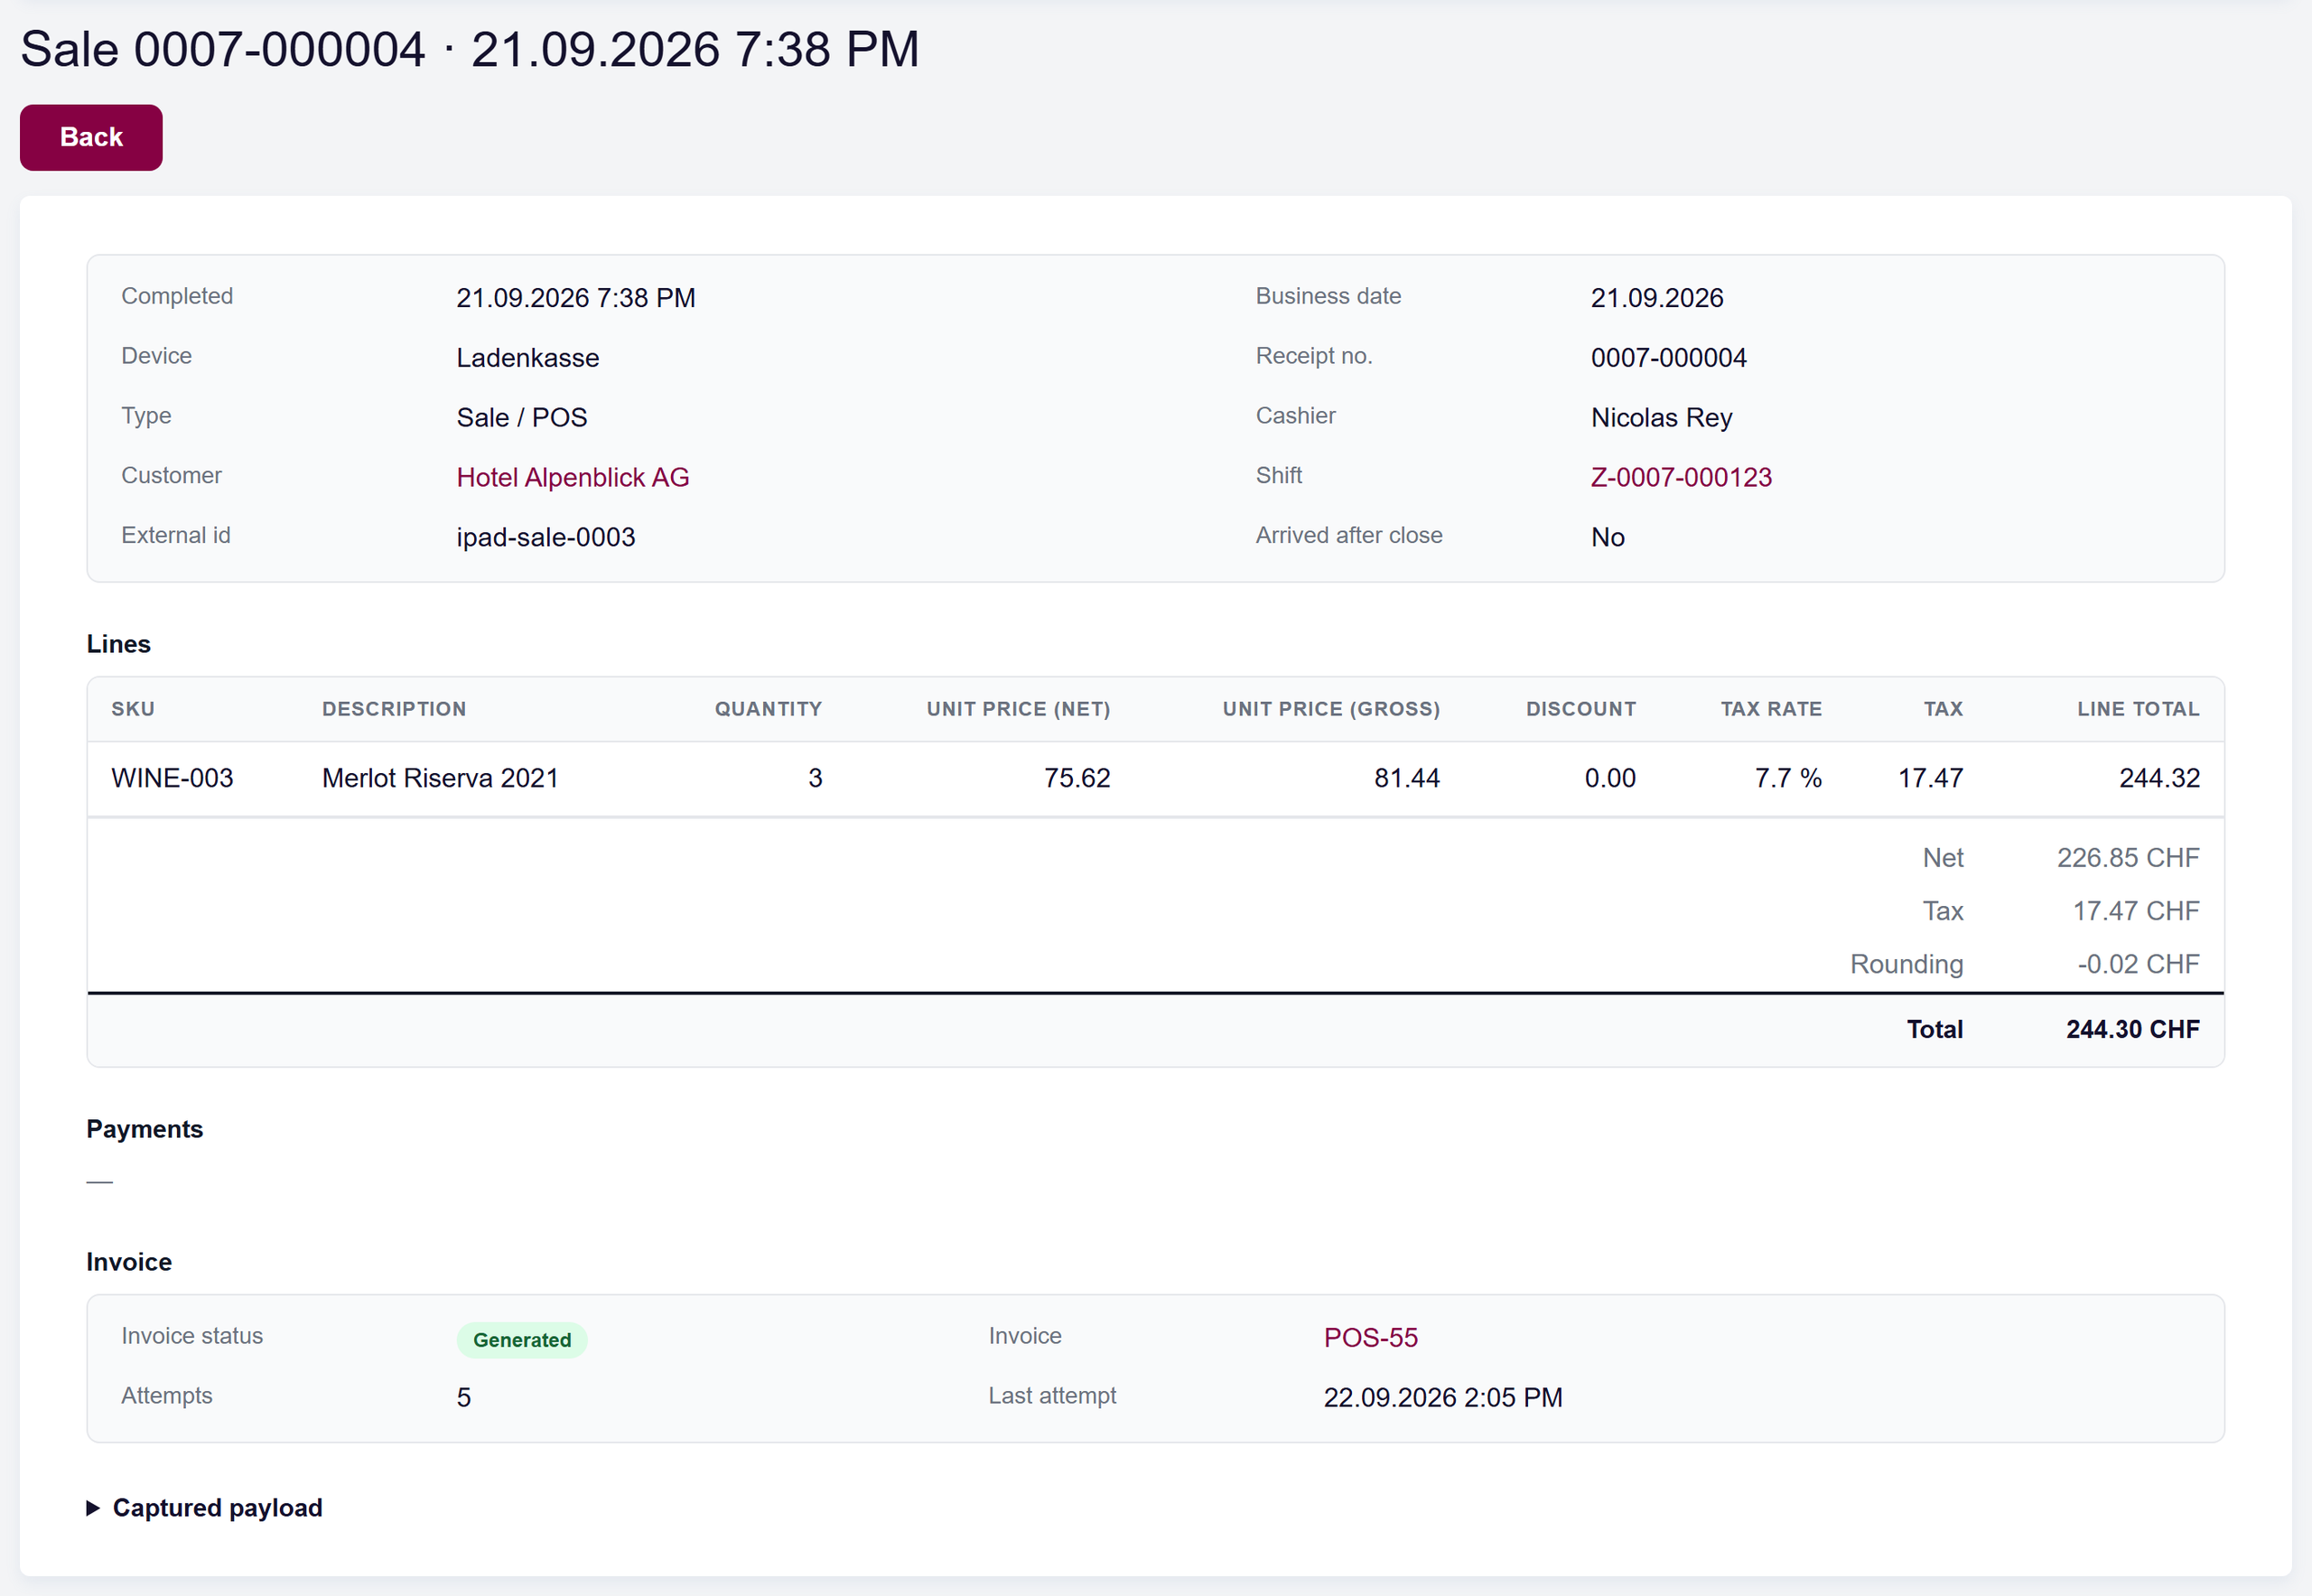Click the line total 244.32

tap(2159, 778)
